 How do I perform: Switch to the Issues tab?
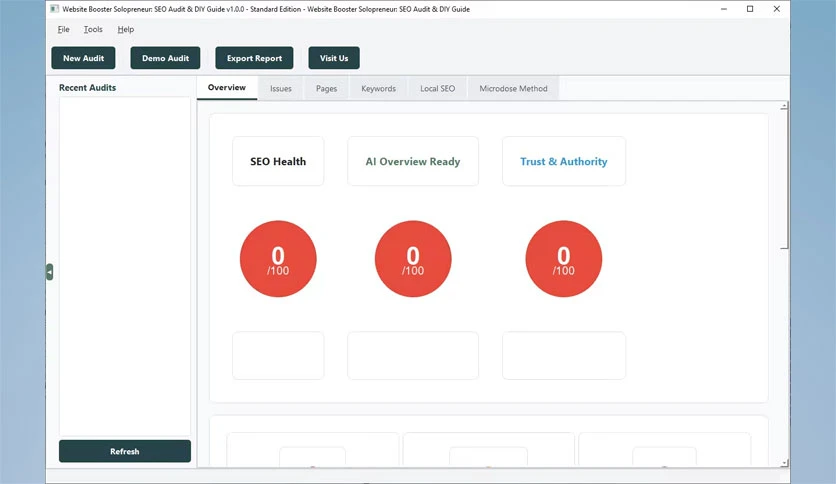280,88
